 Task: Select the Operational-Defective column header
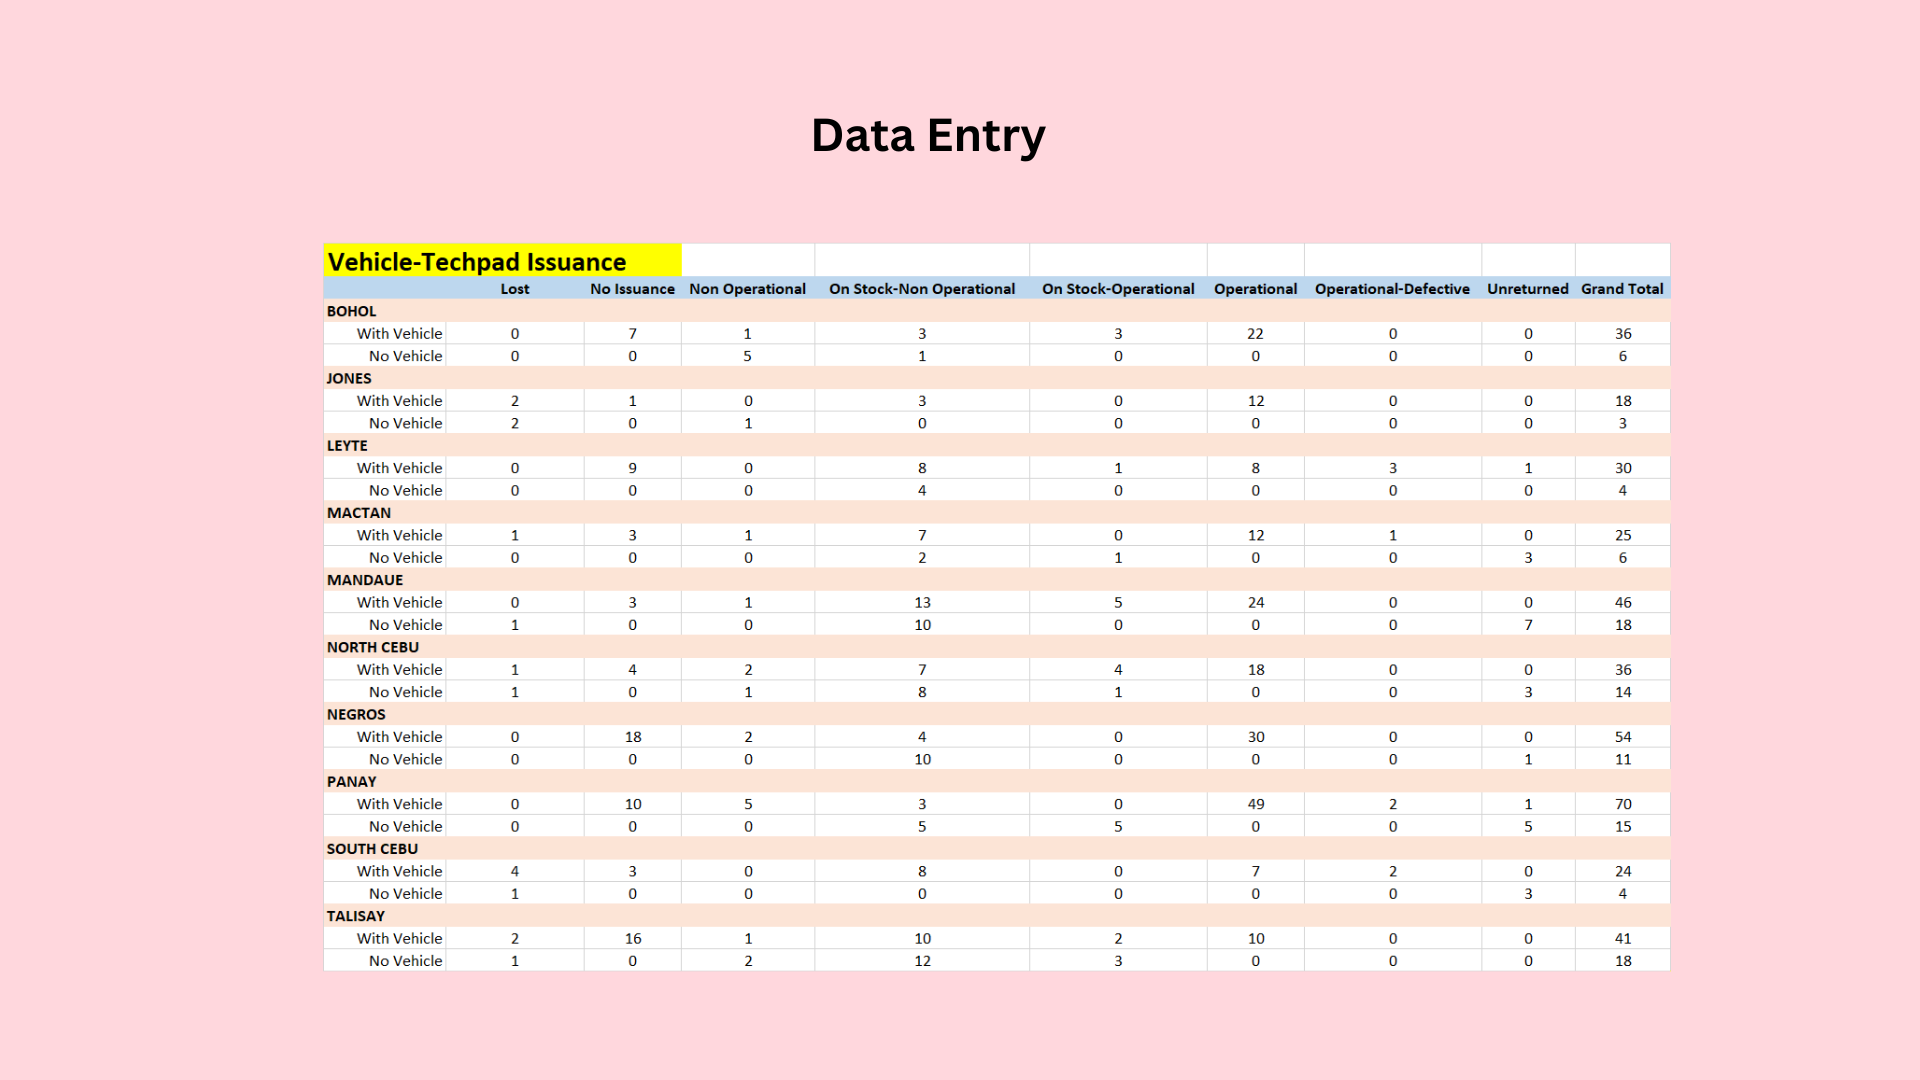(x=1392, y=289)
